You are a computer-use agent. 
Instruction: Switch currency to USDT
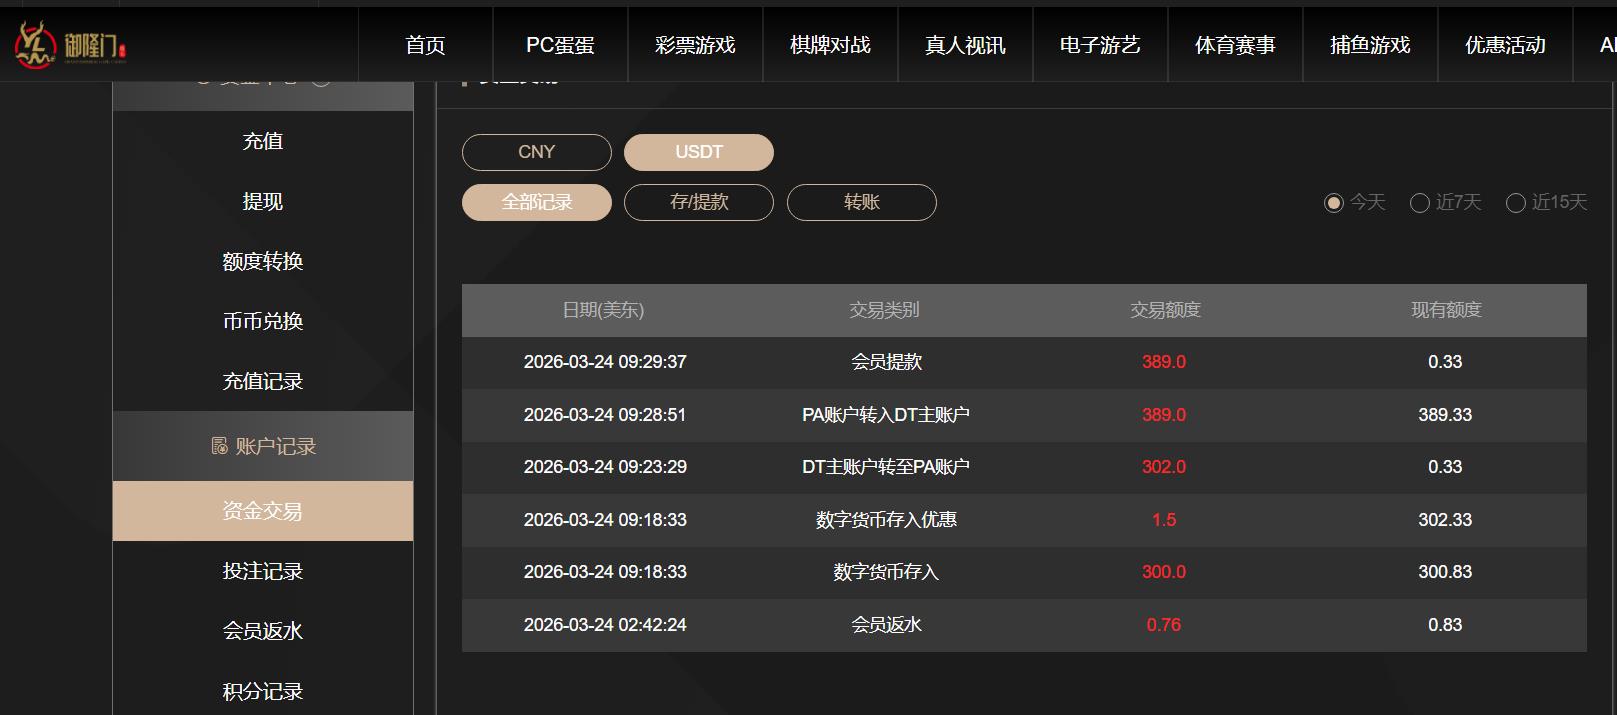click(x=698, y=151)
